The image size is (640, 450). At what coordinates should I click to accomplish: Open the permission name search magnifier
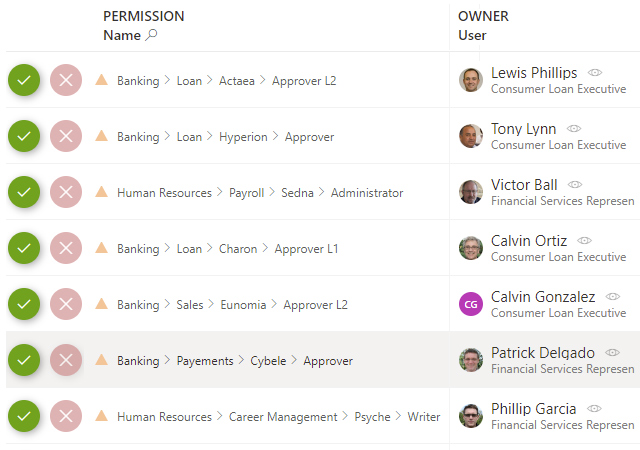tap(152, 35)
